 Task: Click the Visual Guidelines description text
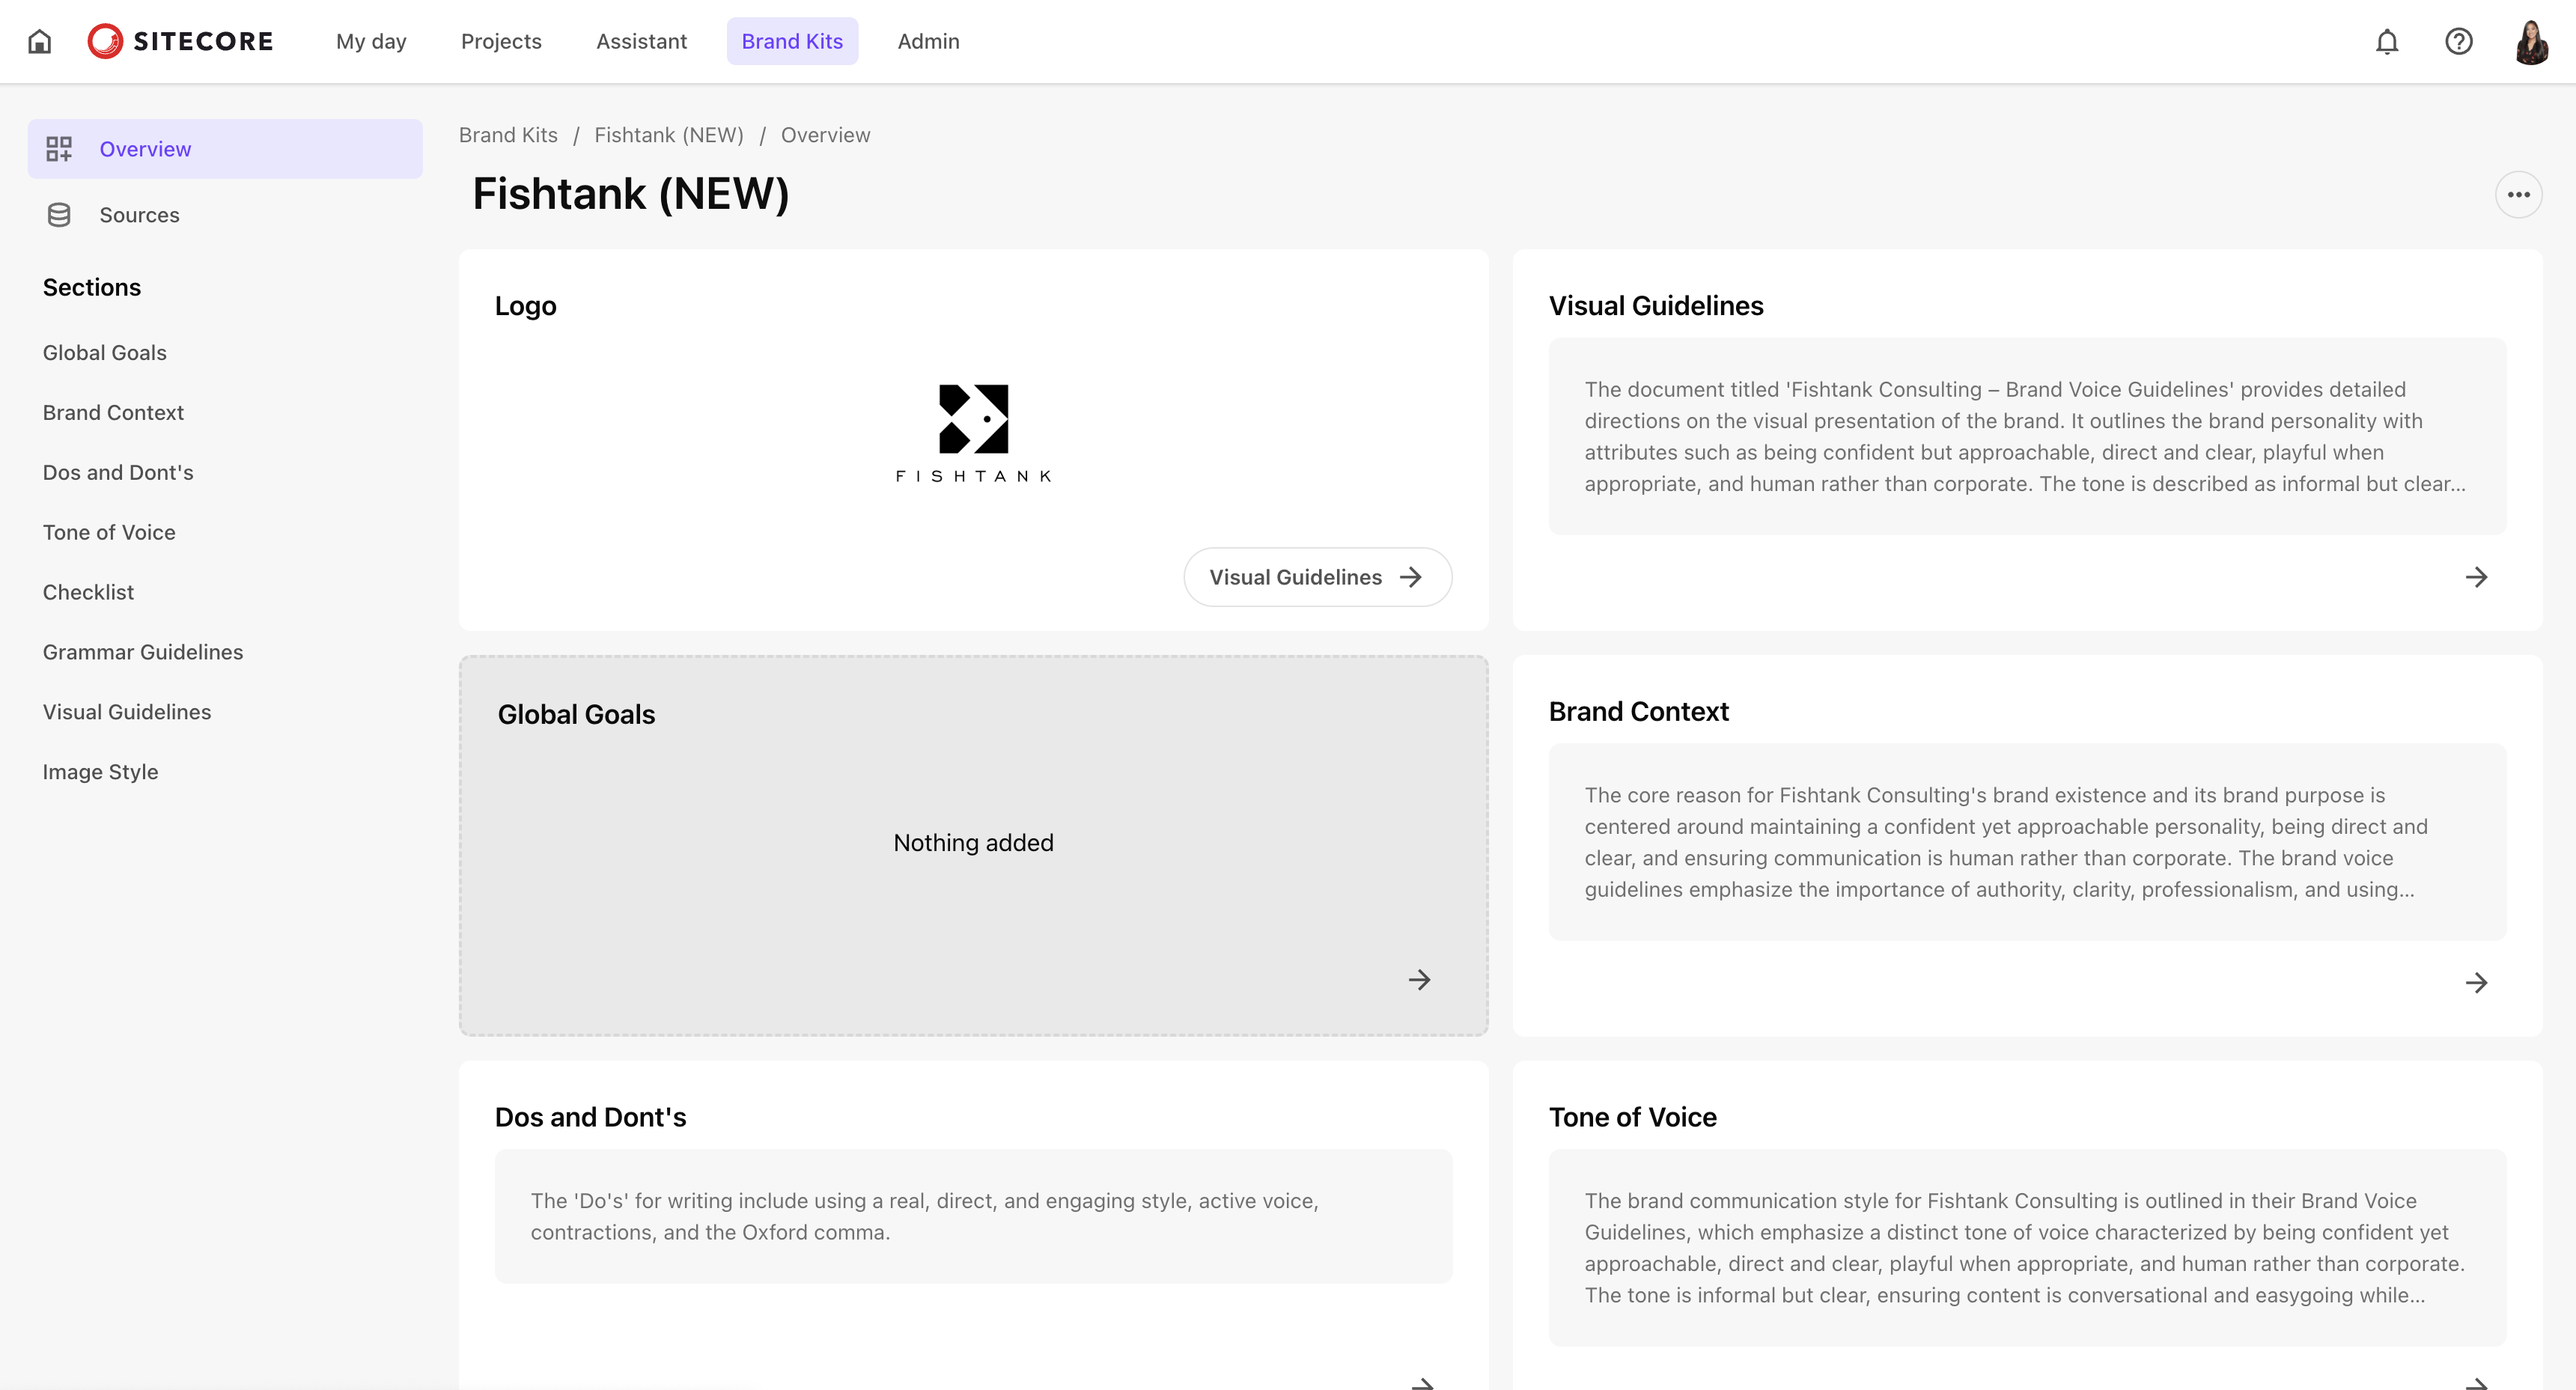pos(2026,436)
